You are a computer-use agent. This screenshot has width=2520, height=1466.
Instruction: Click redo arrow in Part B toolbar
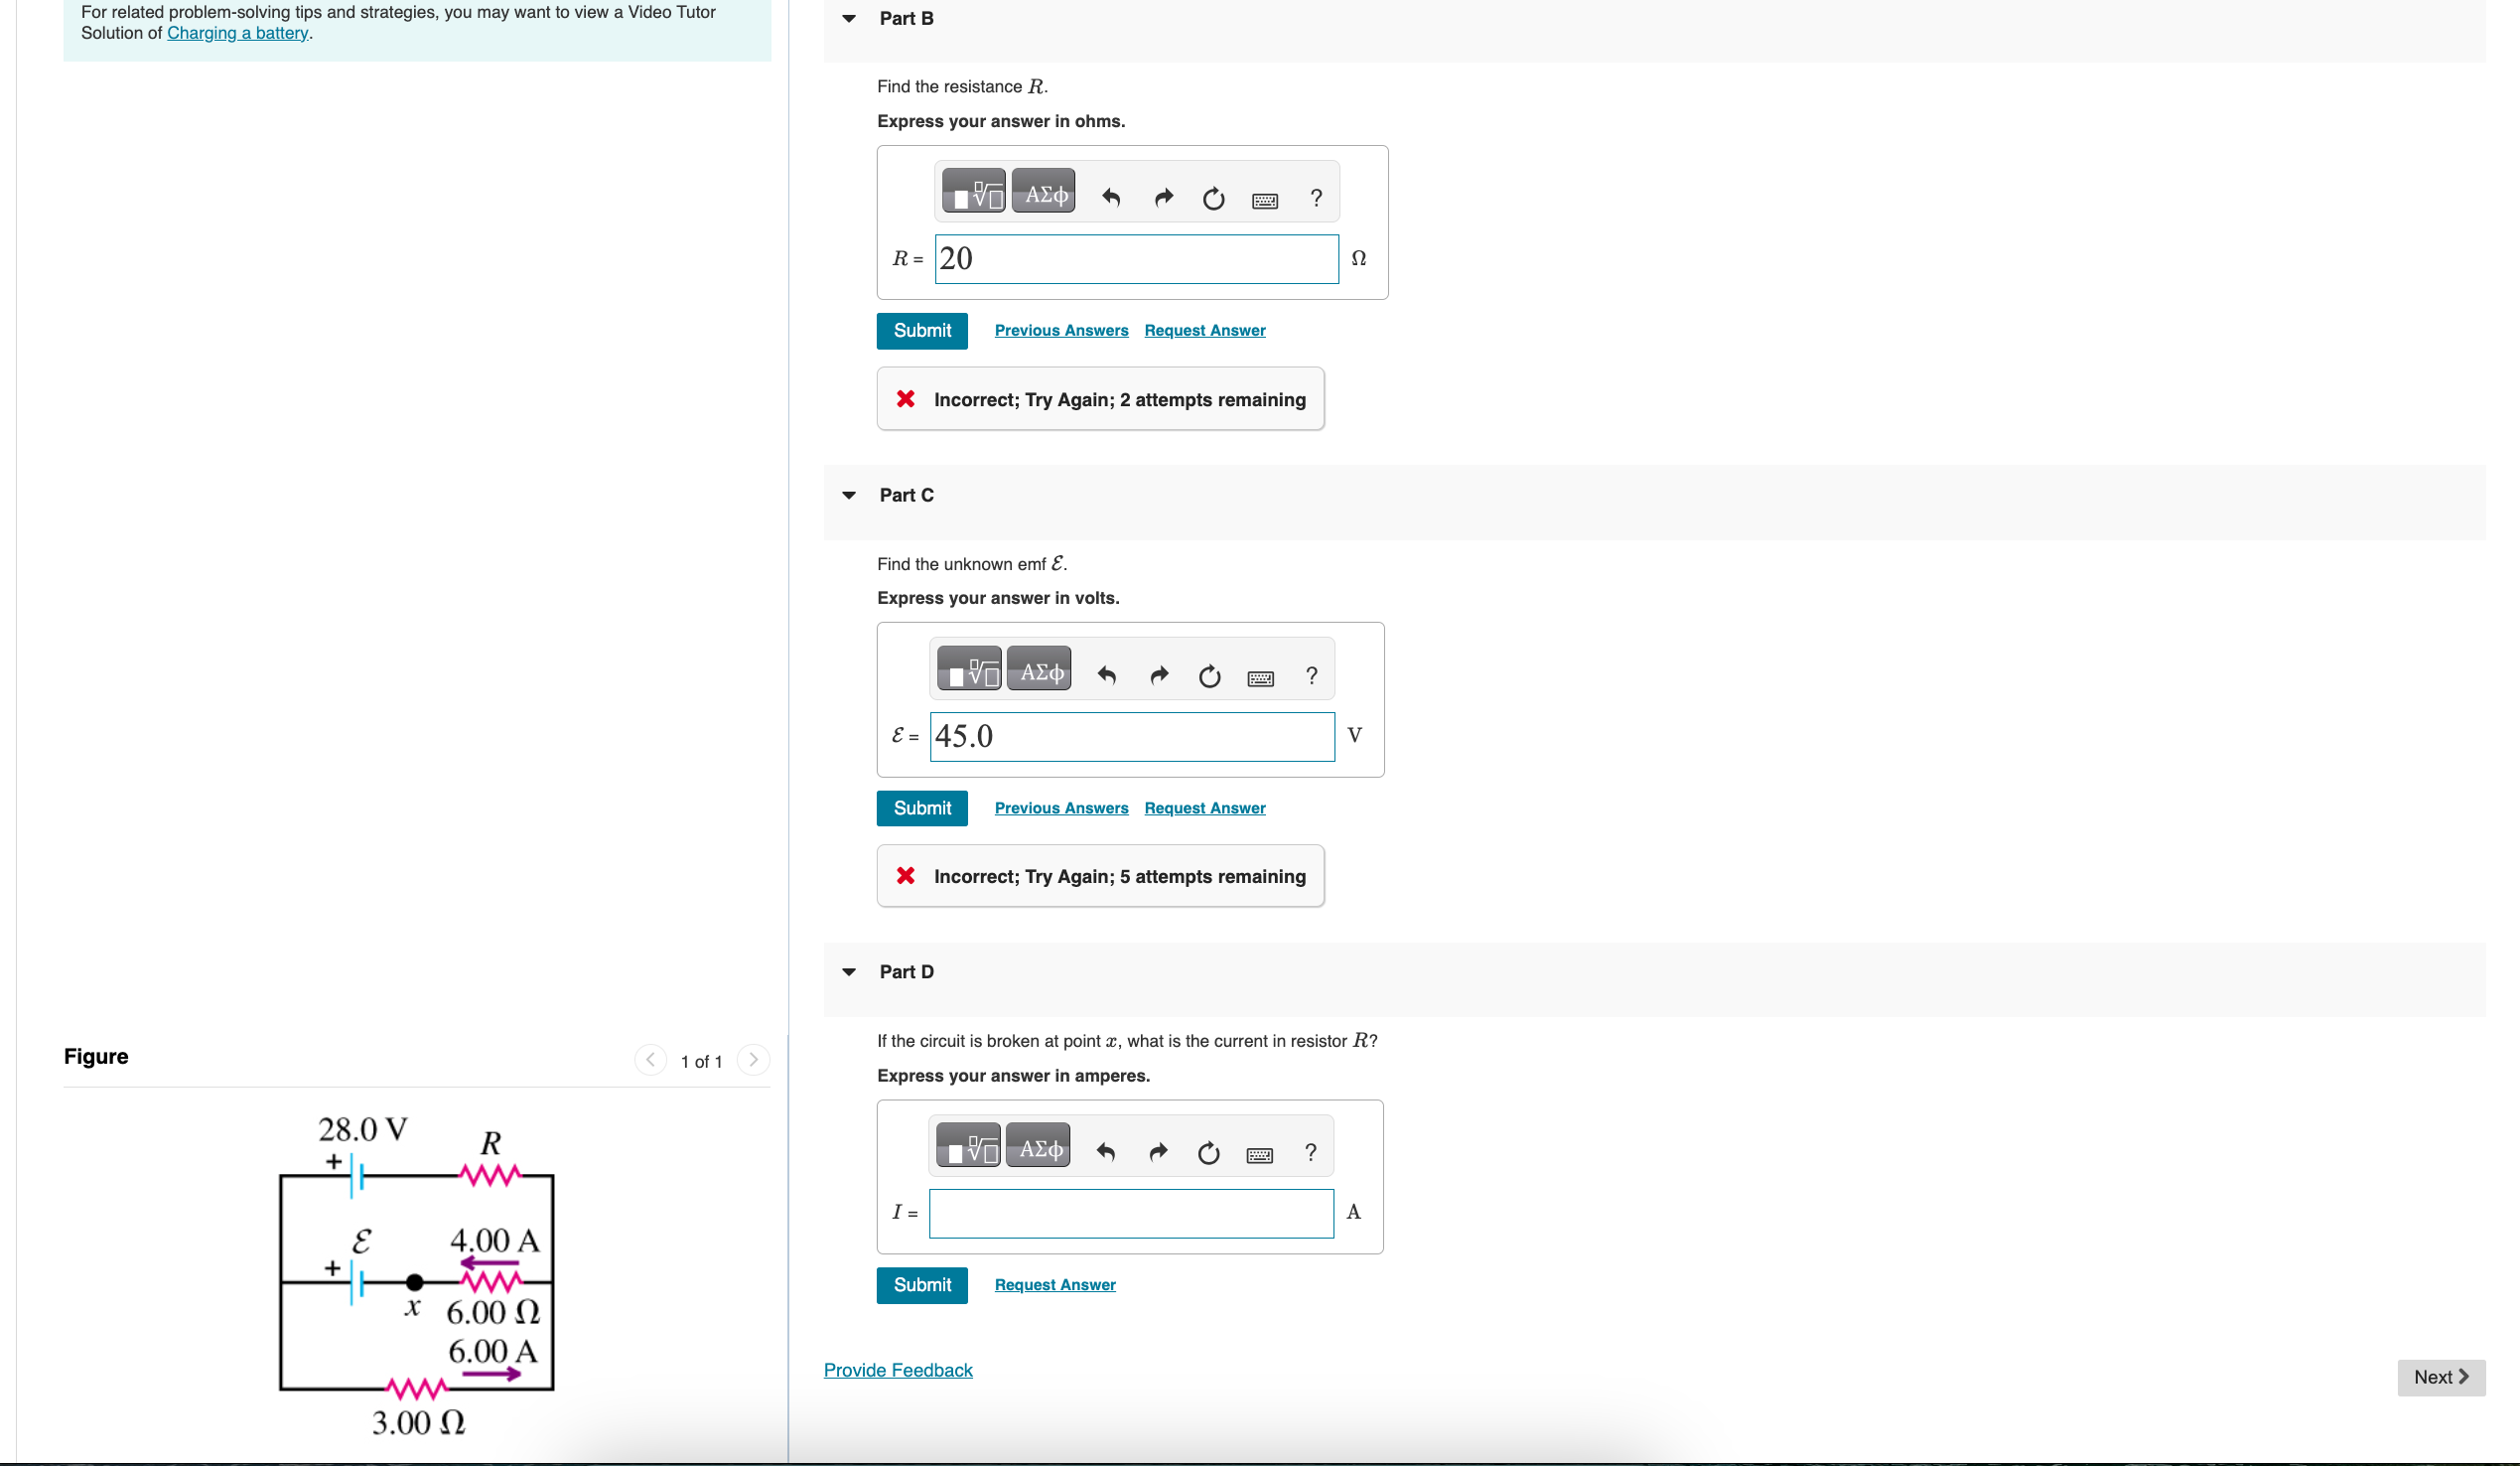click(1162, 197)
